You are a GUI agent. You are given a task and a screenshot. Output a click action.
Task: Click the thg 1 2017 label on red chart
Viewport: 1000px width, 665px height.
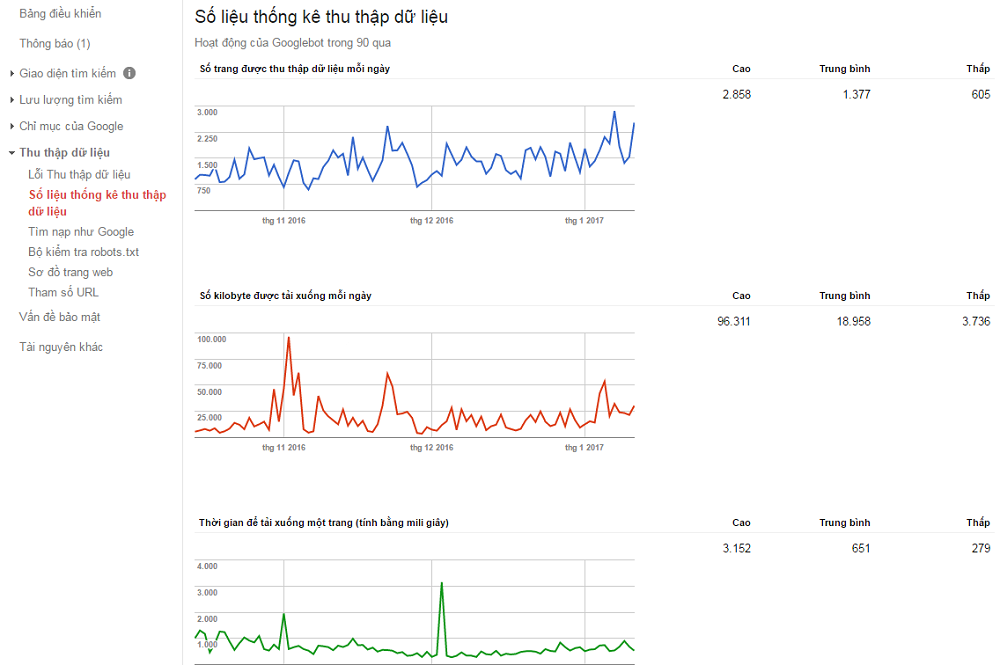[x=585, y=447]
